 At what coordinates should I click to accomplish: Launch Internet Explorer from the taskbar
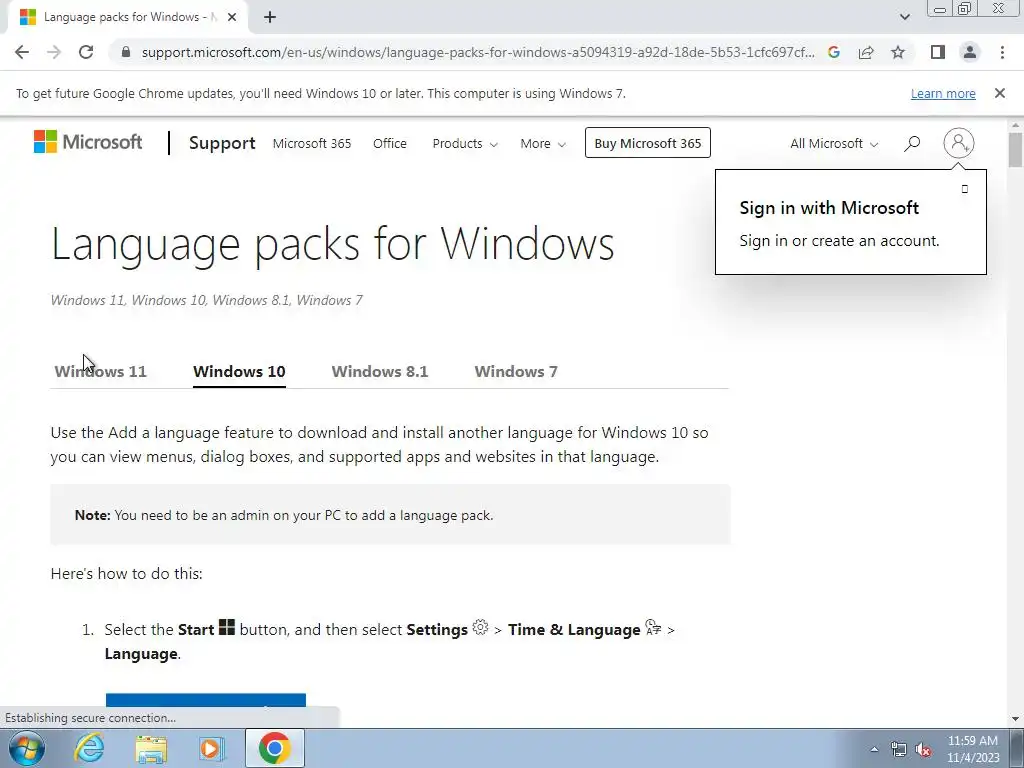click(x=89, y=748)
